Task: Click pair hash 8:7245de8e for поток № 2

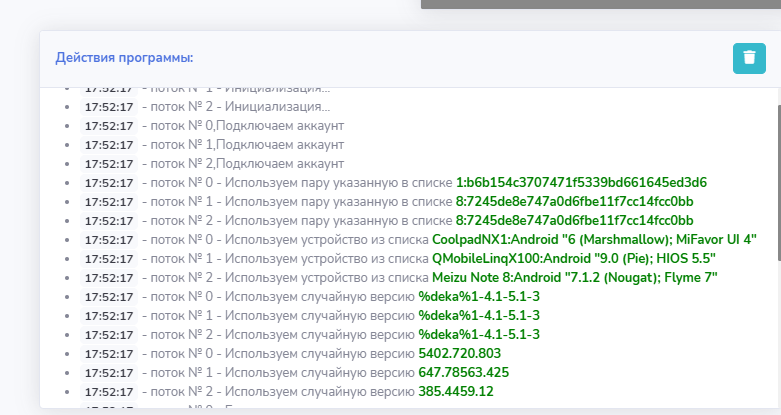Action: (574, 220)
